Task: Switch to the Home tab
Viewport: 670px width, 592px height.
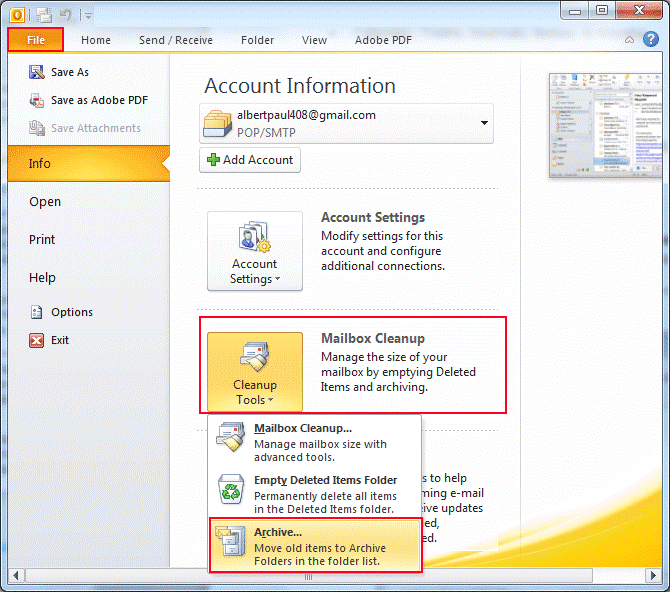Action: (96, 40)
